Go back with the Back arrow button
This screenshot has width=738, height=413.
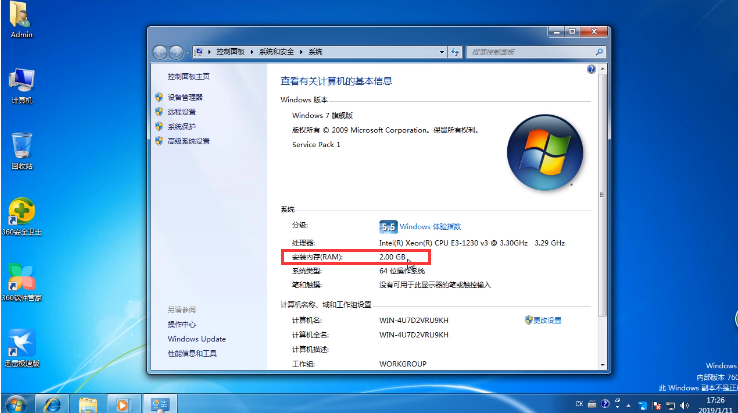[x=160, y=52]
